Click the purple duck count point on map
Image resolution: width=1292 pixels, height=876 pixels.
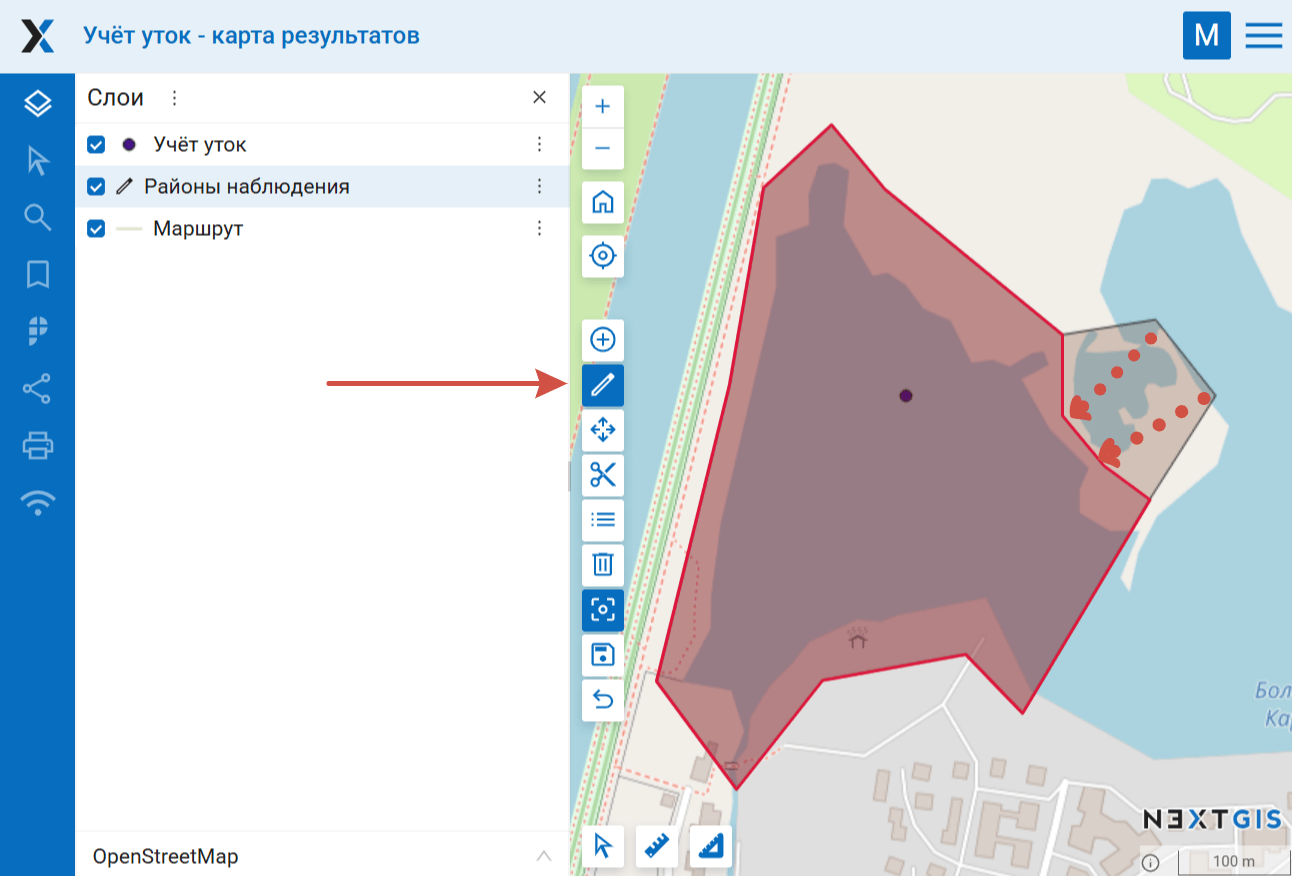[906, 396]
